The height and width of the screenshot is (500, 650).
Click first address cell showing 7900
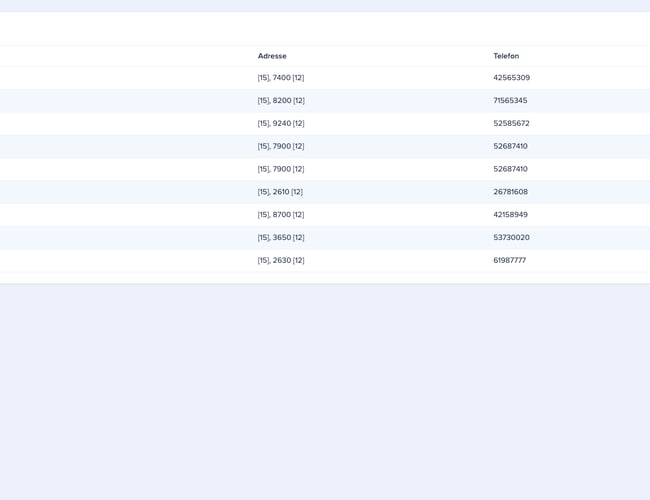(x=281, y=147)
